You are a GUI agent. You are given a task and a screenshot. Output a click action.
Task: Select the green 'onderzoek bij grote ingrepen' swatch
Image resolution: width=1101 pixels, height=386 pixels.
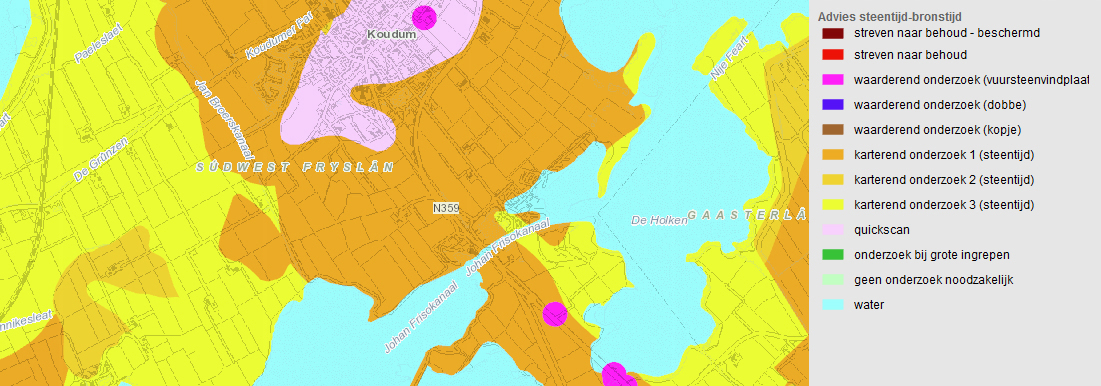coord(833,255)
